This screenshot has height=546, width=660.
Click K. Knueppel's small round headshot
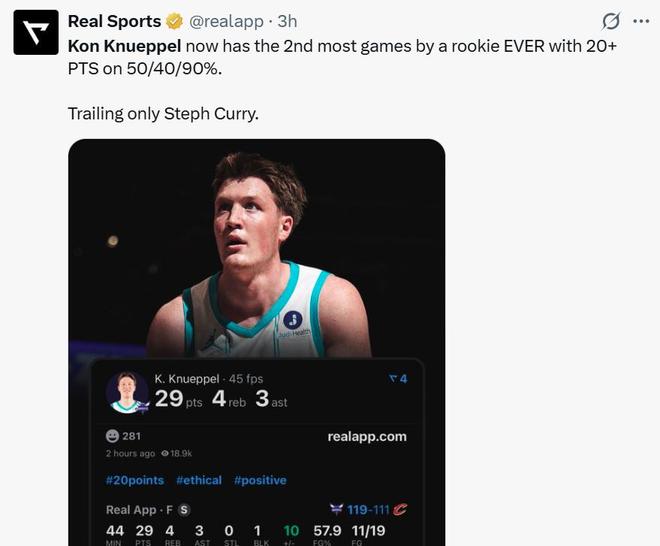(x=127, y=392)
